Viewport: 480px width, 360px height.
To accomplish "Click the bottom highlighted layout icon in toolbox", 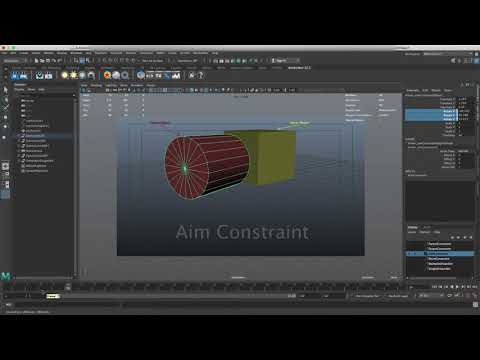I will [5, 194].
